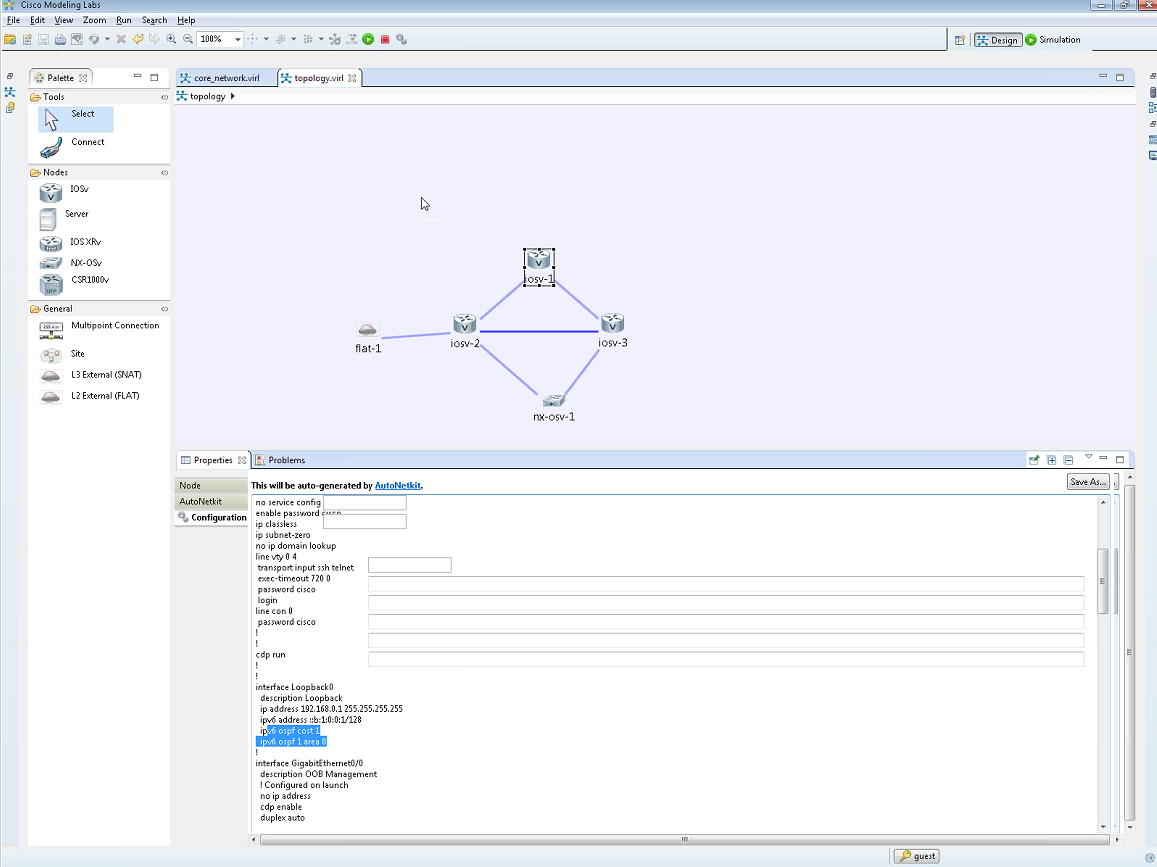
Task: Select the NX-OSv node in the palette
Action: [70, 263]
